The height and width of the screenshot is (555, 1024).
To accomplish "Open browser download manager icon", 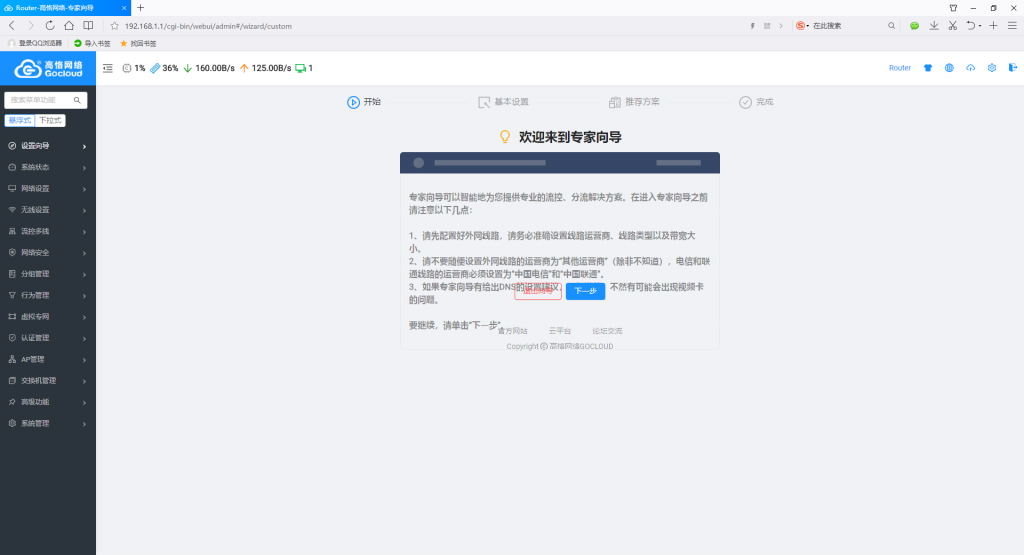I will (933, 25).
